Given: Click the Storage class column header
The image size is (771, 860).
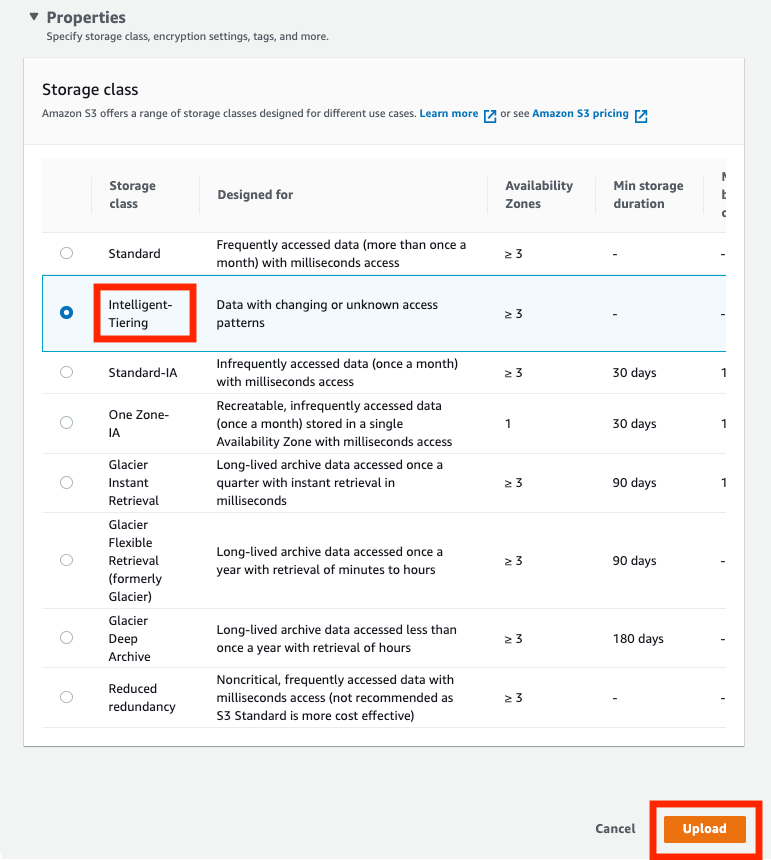Looking at the screenshot, I should [x=132, y=195].
